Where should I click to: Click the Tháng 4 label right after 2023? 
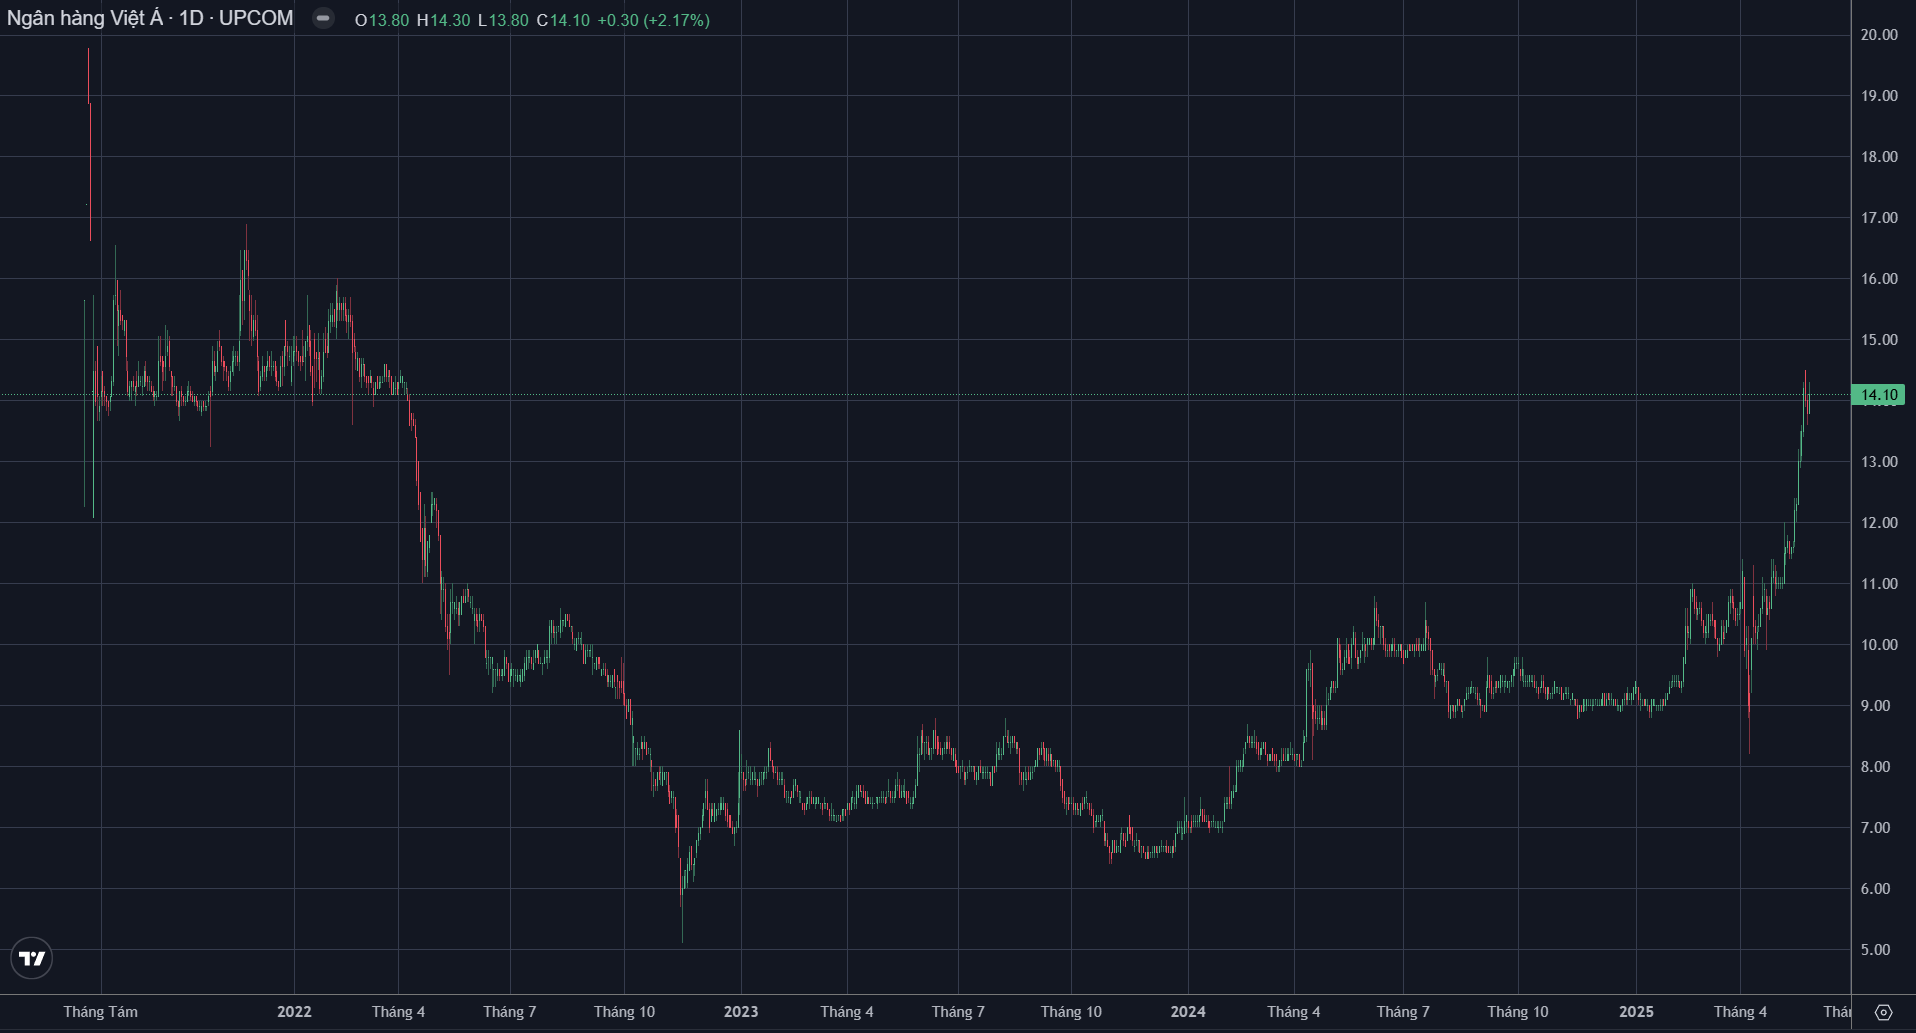coord(847,1012)
